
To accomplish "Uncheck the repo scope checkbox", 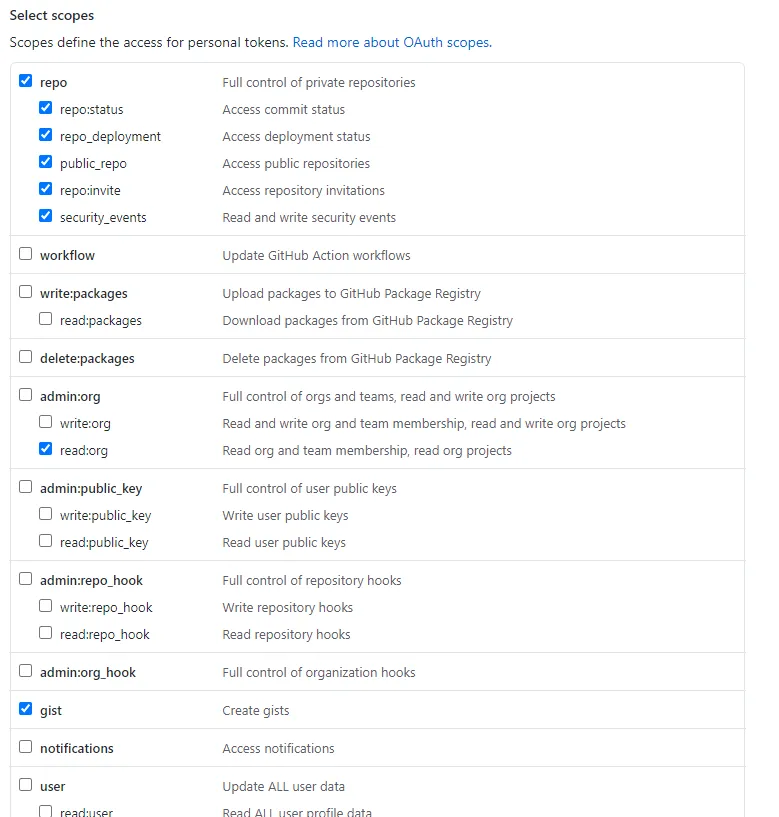I will tap(26, 82).
